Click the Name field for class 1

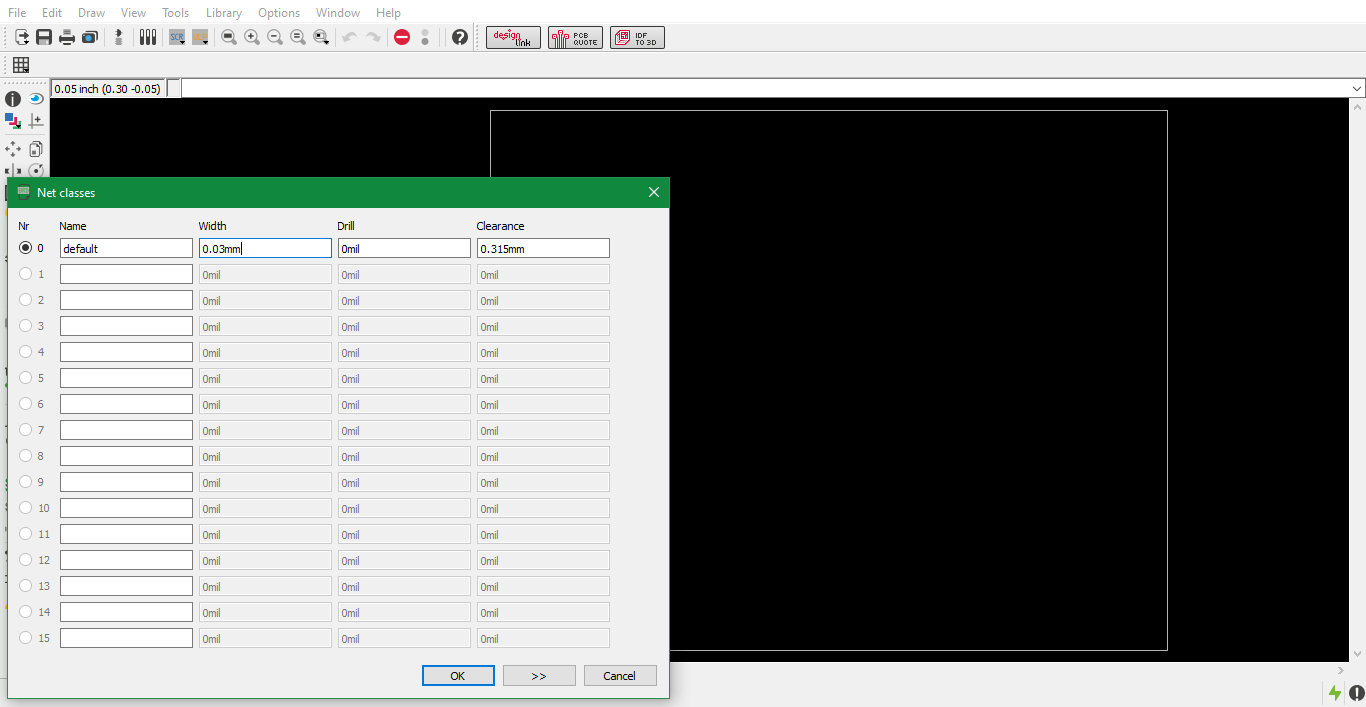[126, 274]
